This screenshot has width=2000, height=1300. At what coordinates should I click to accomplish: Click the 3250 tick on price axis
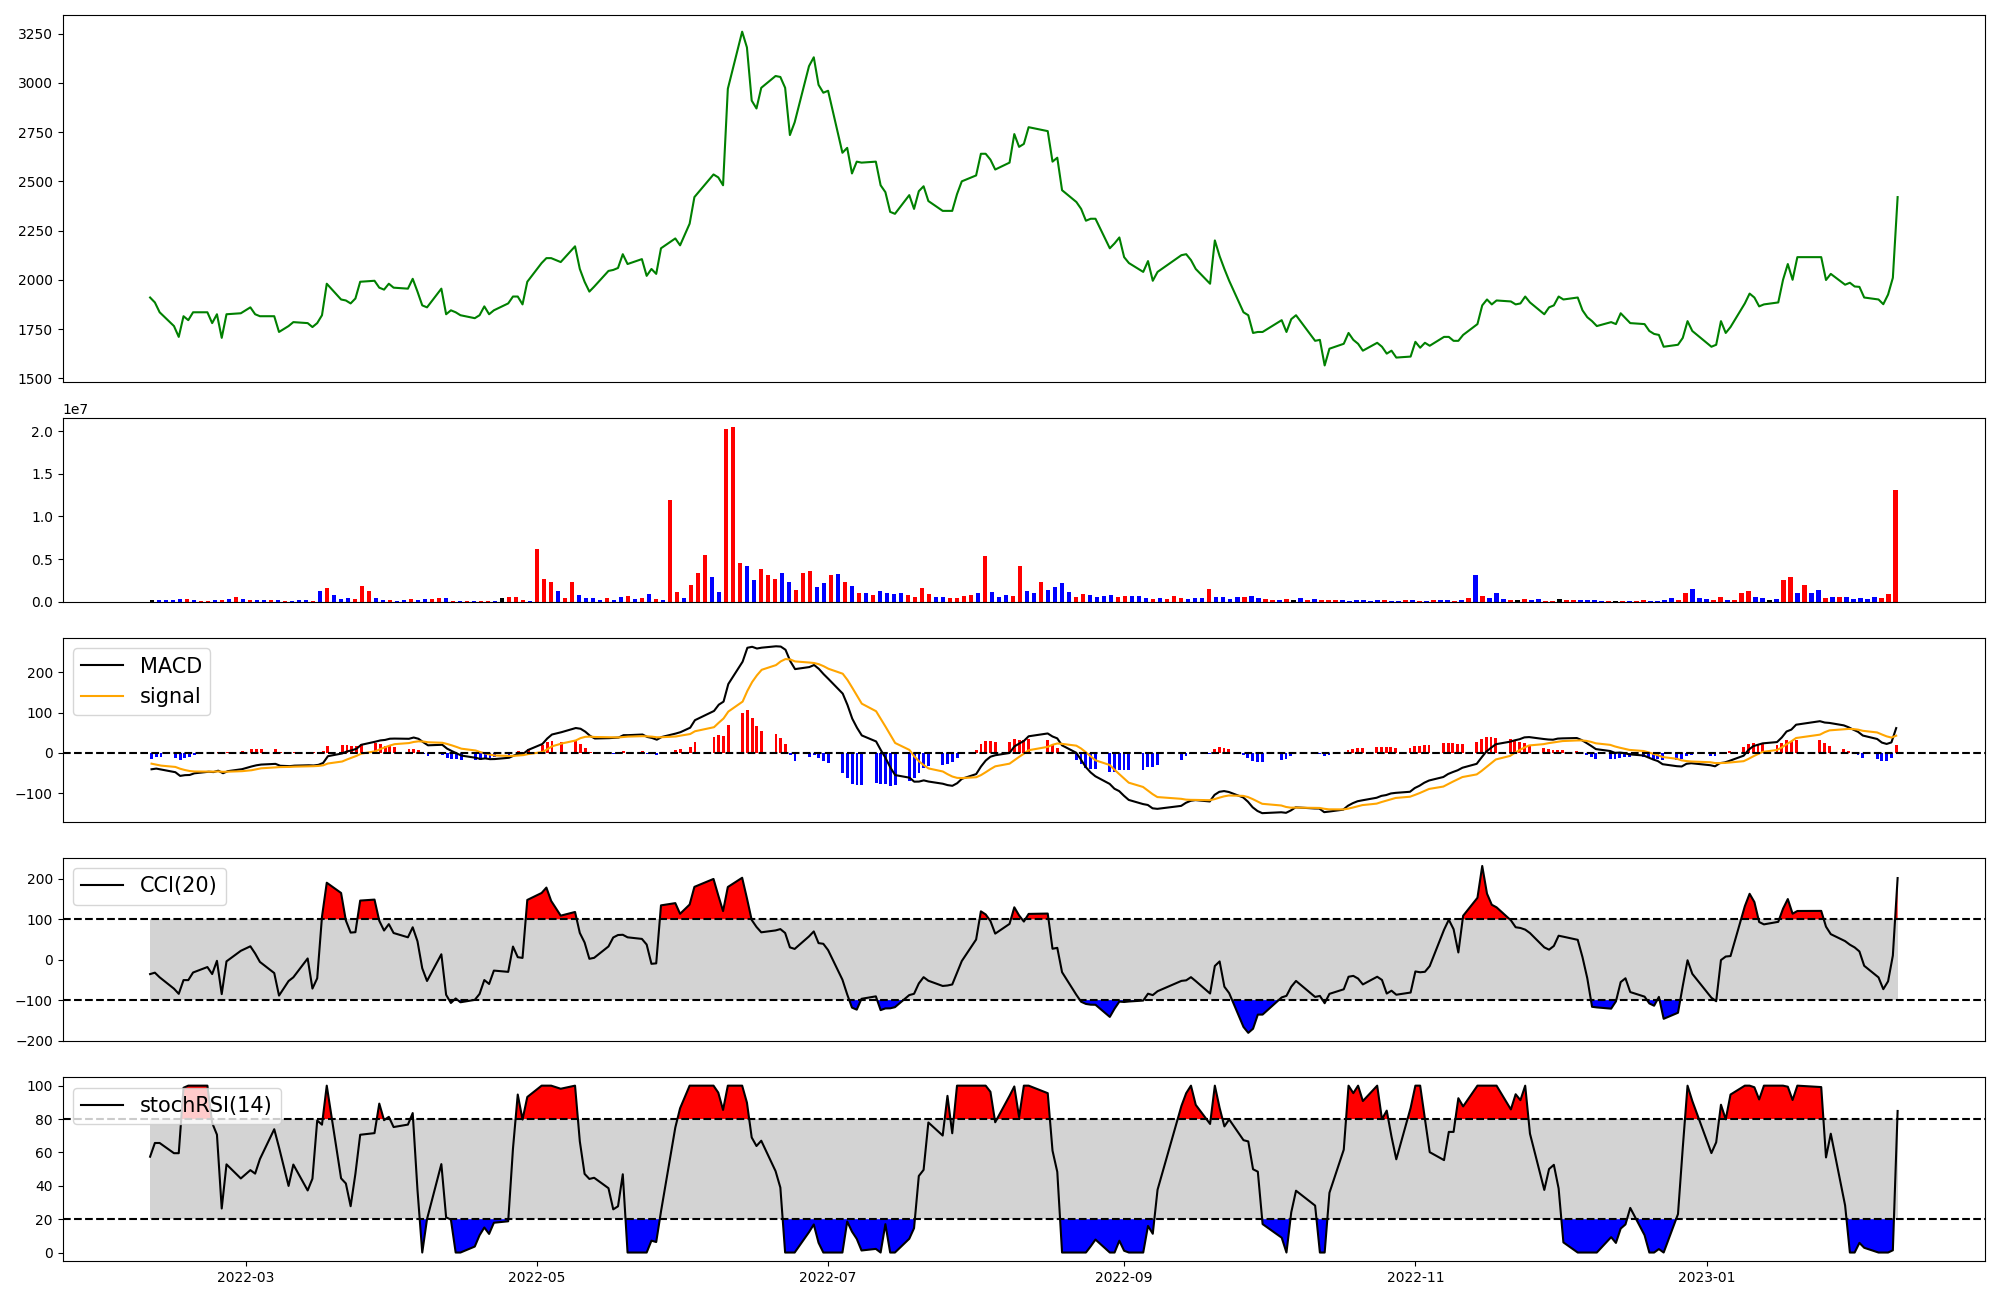point(35,34)
